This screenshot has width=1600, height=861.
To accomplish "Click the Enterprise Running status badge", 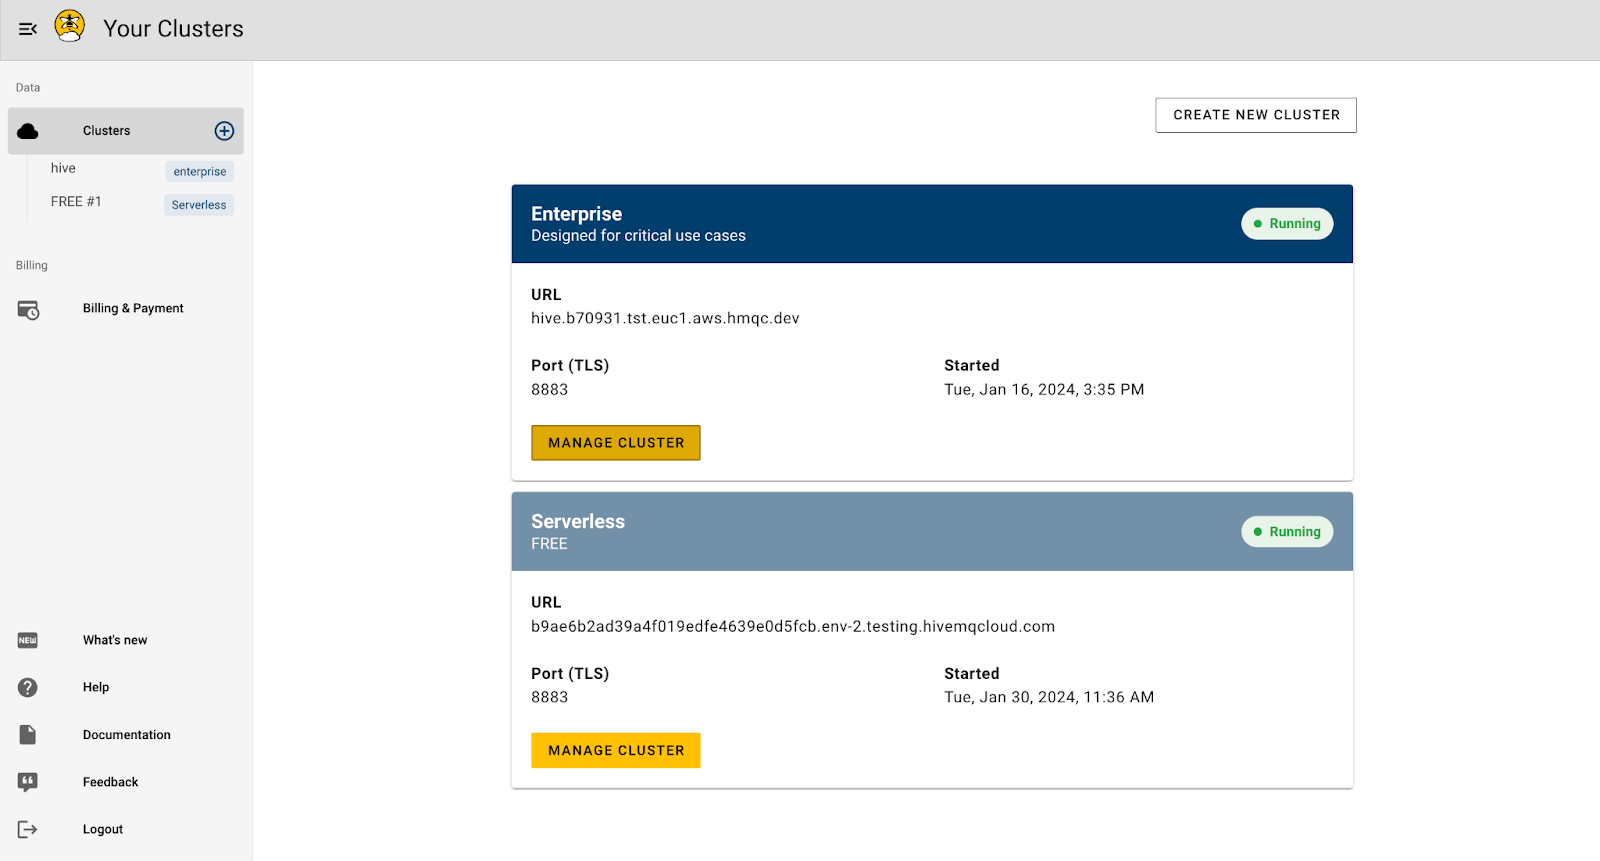I will (1287, 224).
